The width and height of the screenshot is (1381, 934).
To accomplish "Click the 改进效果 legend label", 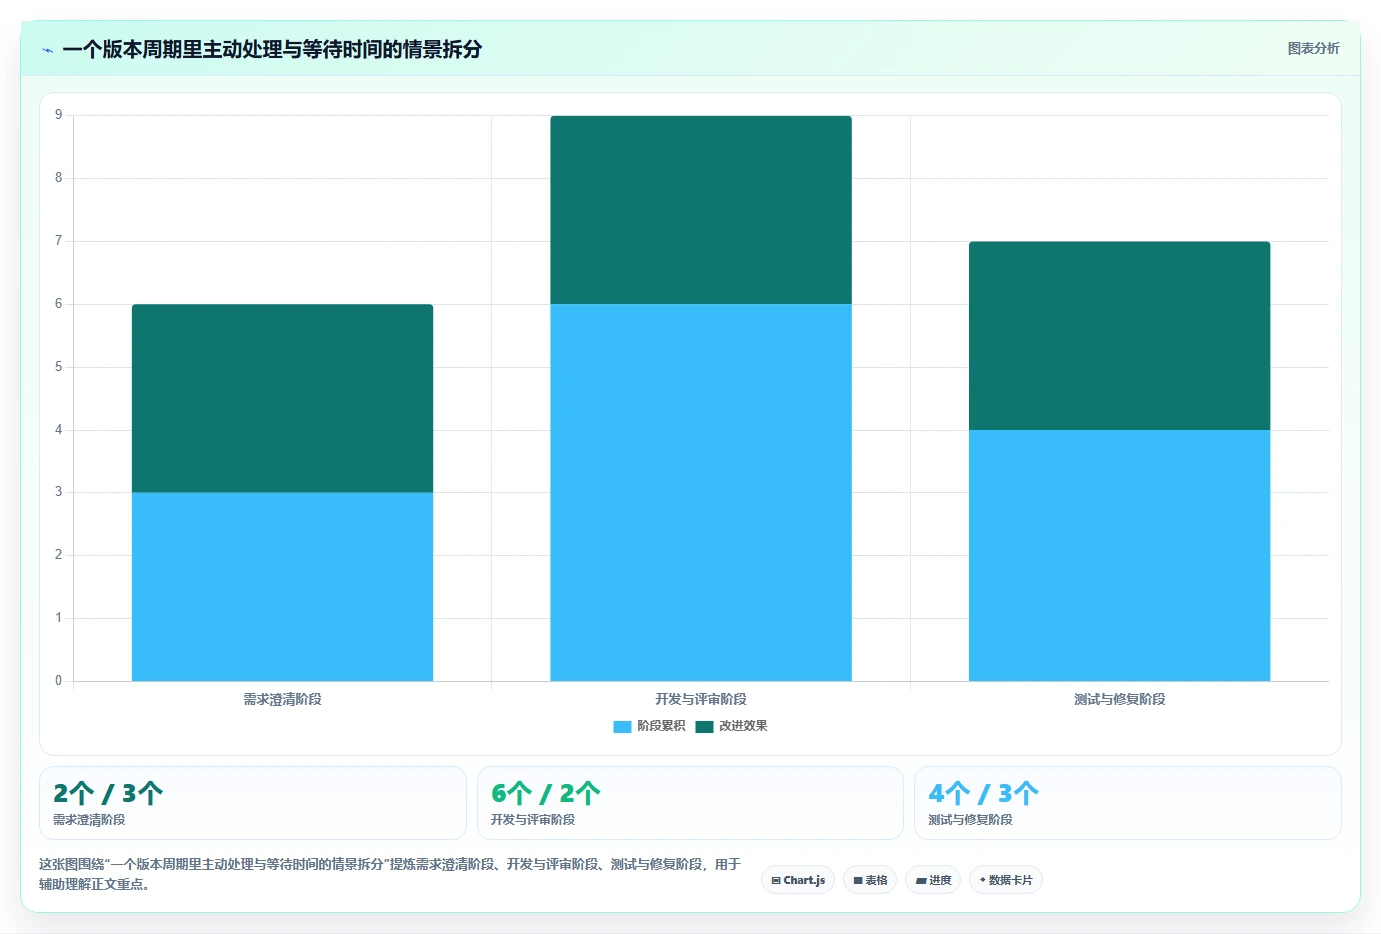I will point(743,726).
